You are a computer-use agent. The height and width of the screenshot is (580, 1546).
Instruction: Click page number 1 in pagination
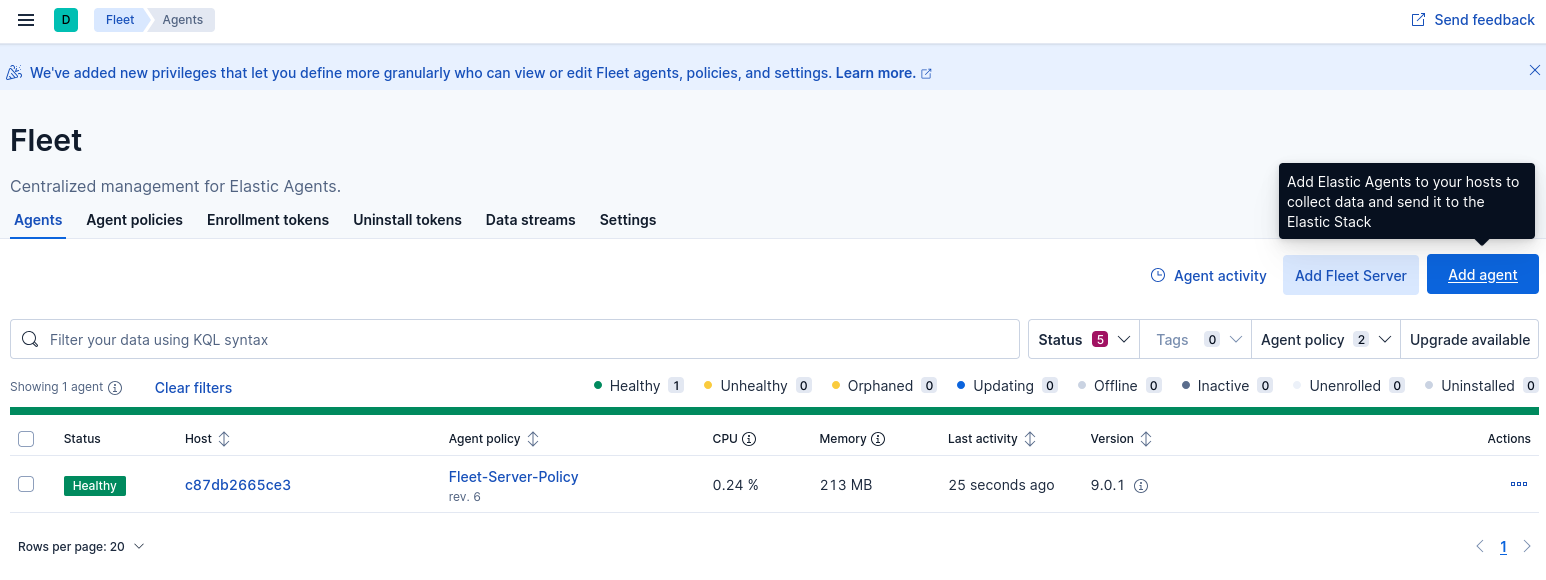1503,547
